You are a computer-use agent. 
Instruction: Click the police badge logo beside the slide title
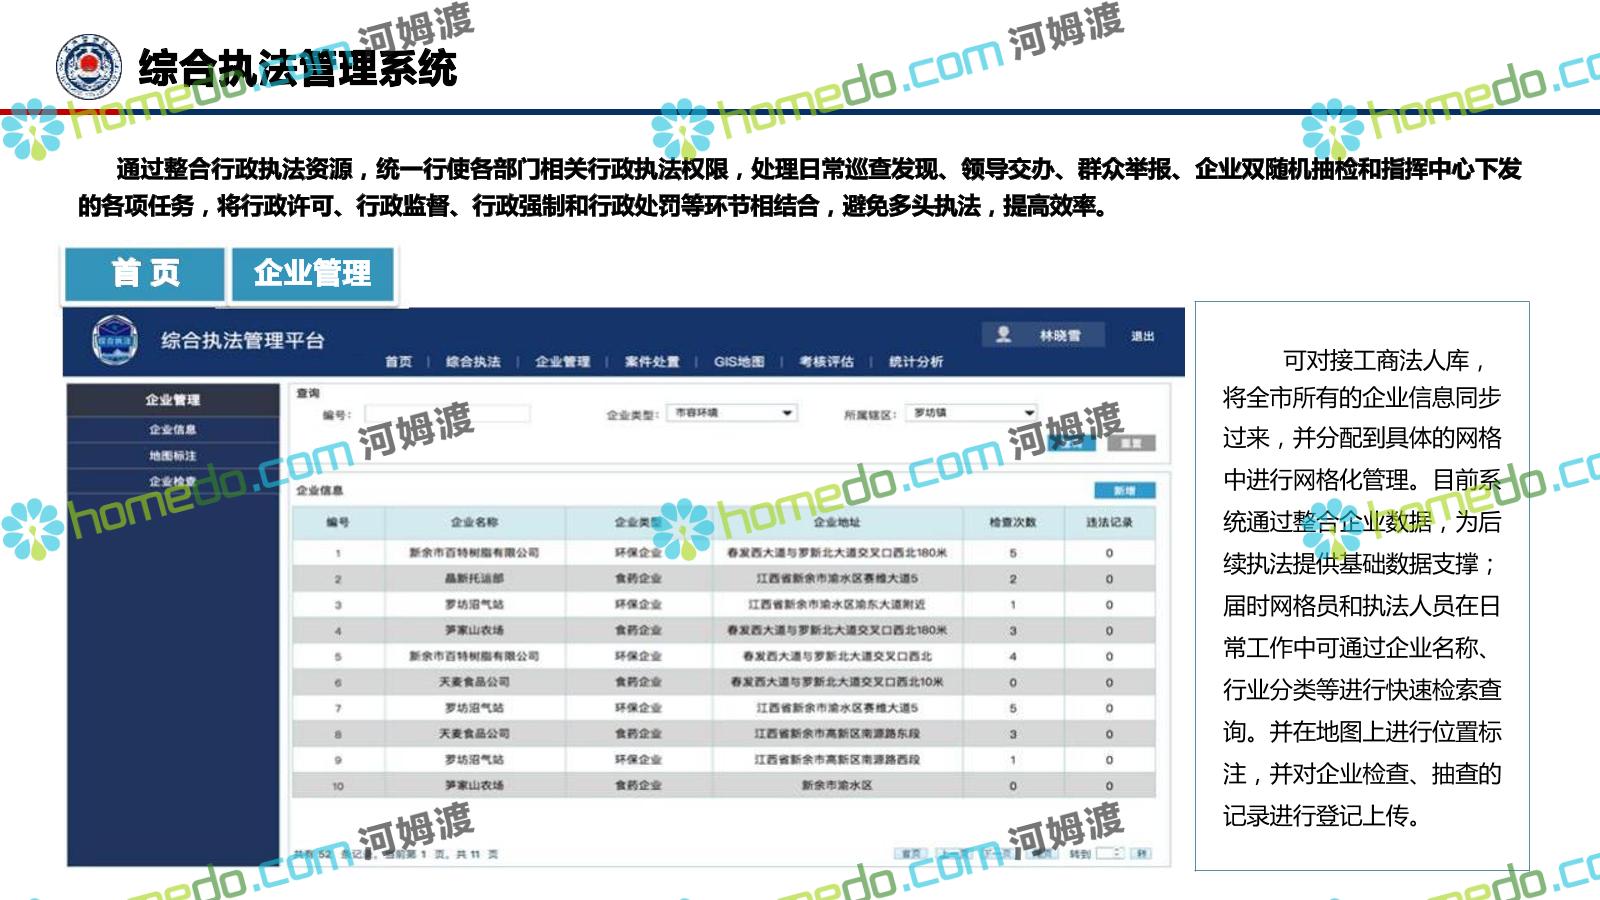[89, 67]
